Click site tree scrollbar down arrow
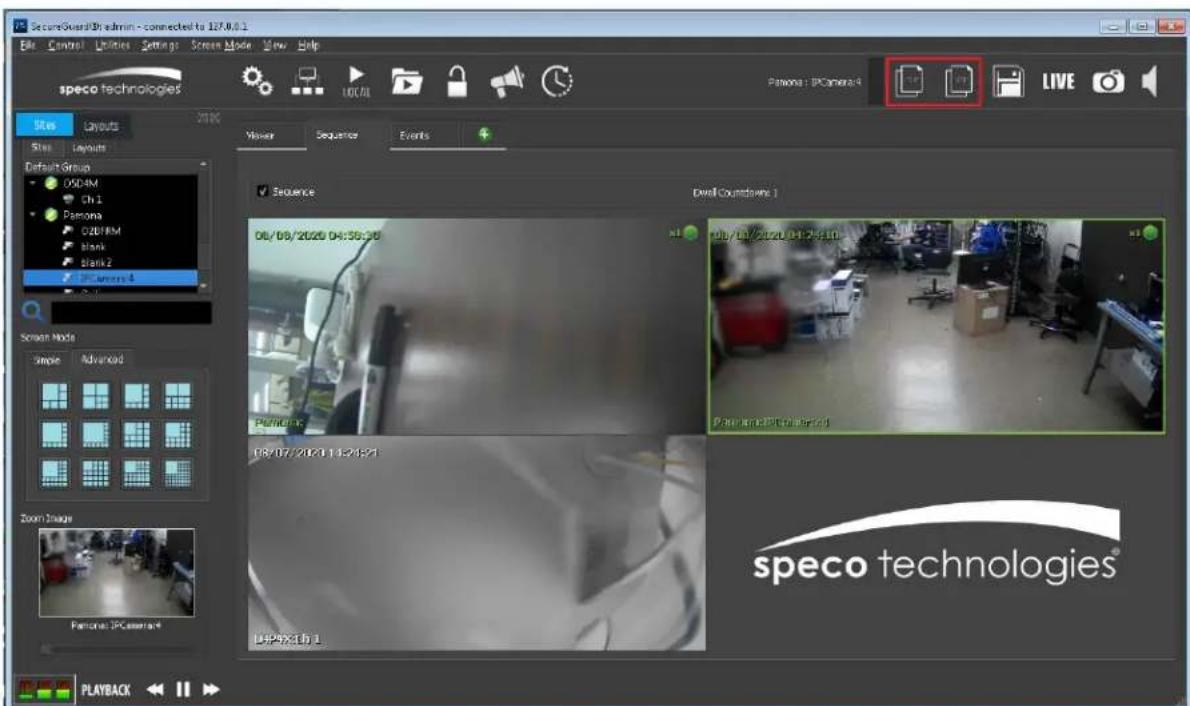 click(203, 286)
